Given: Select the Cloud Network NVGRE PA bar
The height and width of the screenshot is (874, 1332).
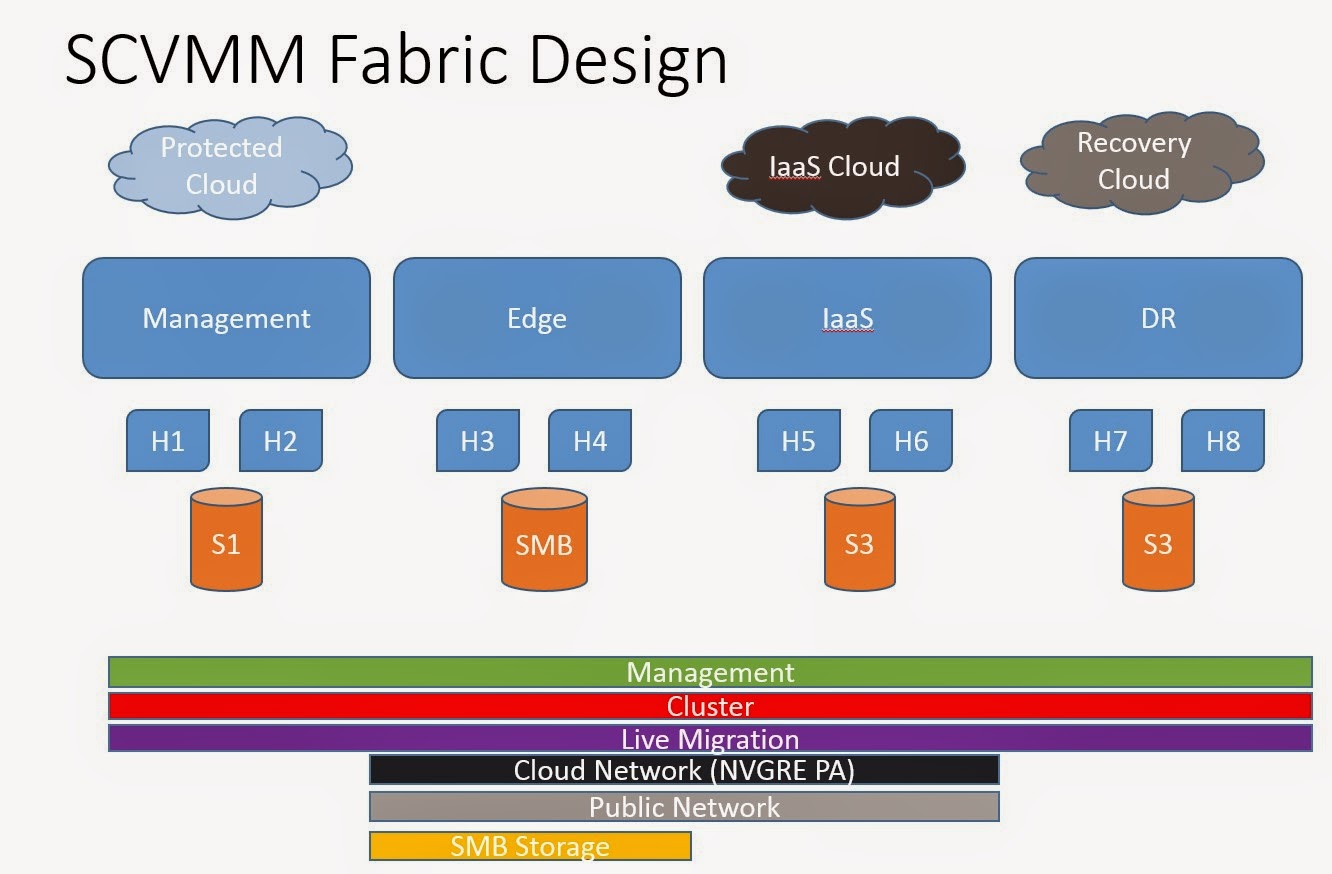Looking at the screenshot, I should [x=685, y=772].
